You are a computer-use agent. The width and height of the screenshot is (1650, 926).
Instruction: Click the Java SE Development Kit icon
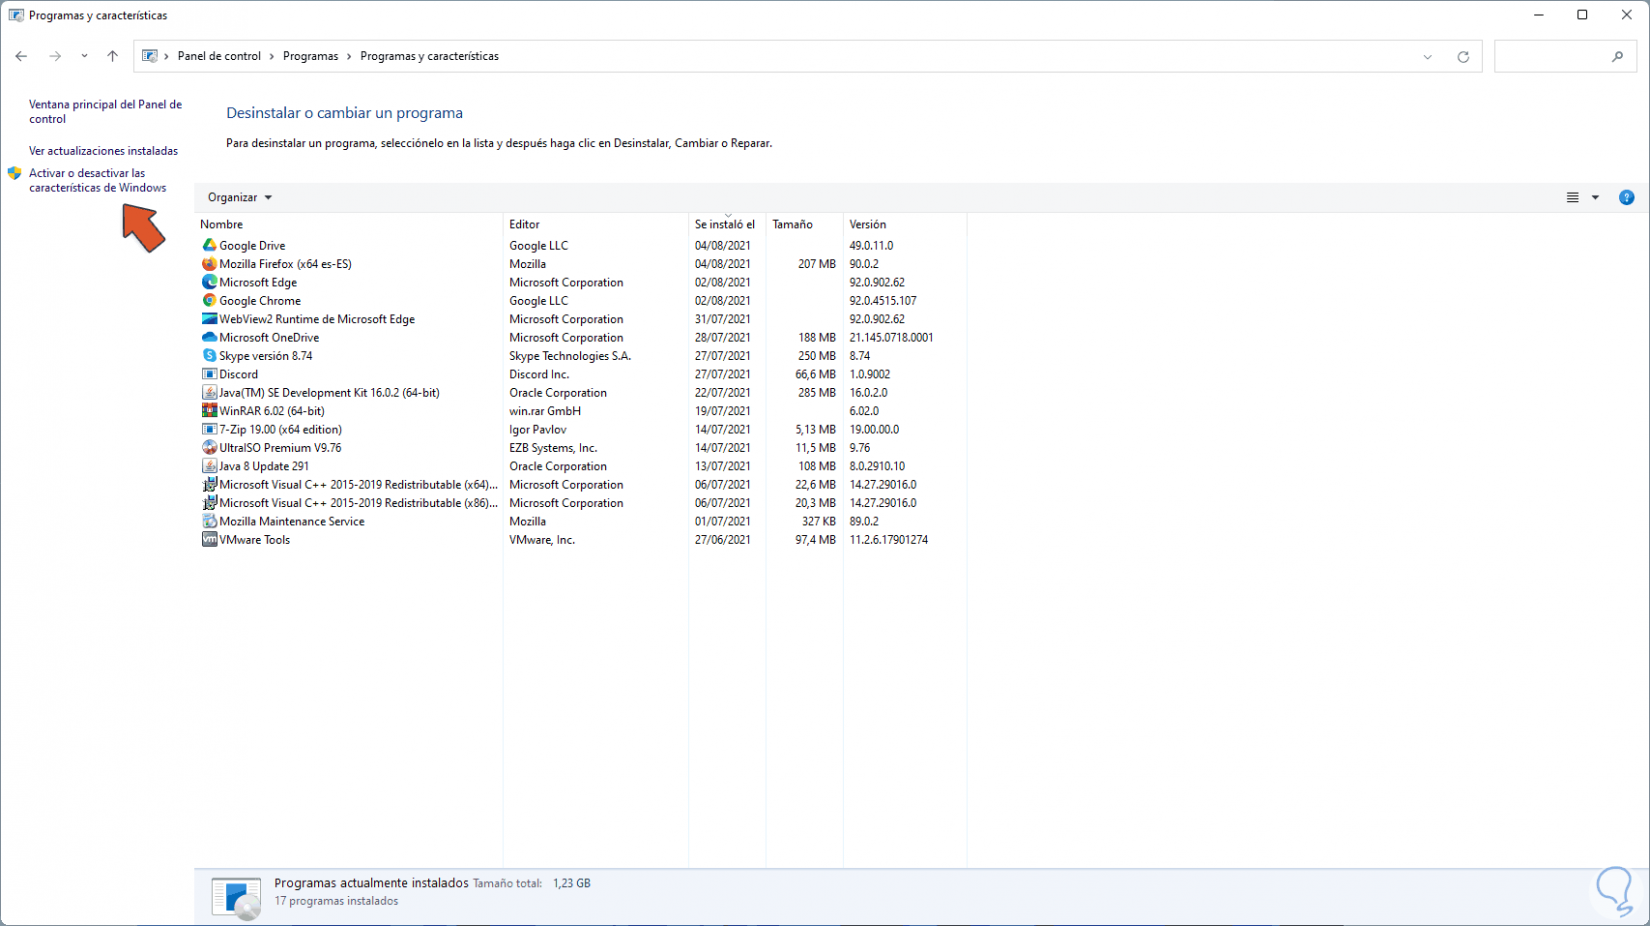(209, 392)
